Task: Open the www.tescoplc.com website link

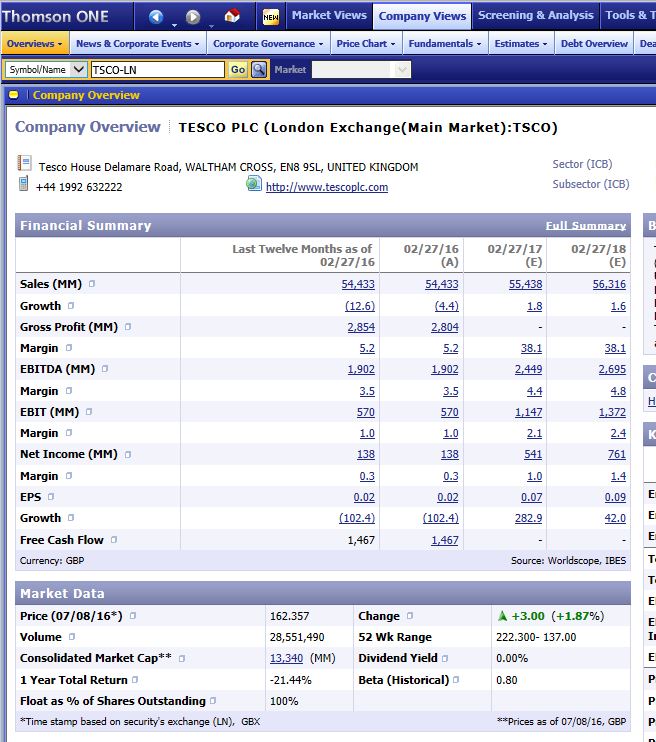Action: point(326,187)
